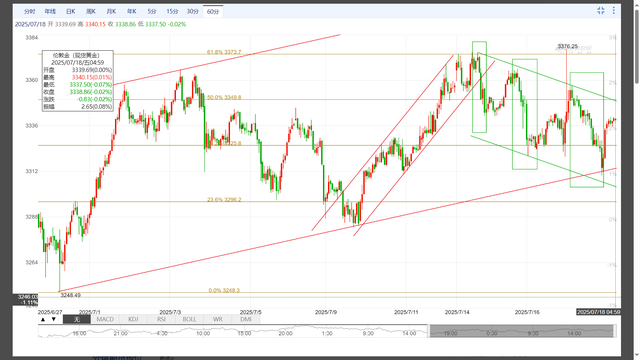
Task: Enable the BOLL indicator
Action: 189,319
